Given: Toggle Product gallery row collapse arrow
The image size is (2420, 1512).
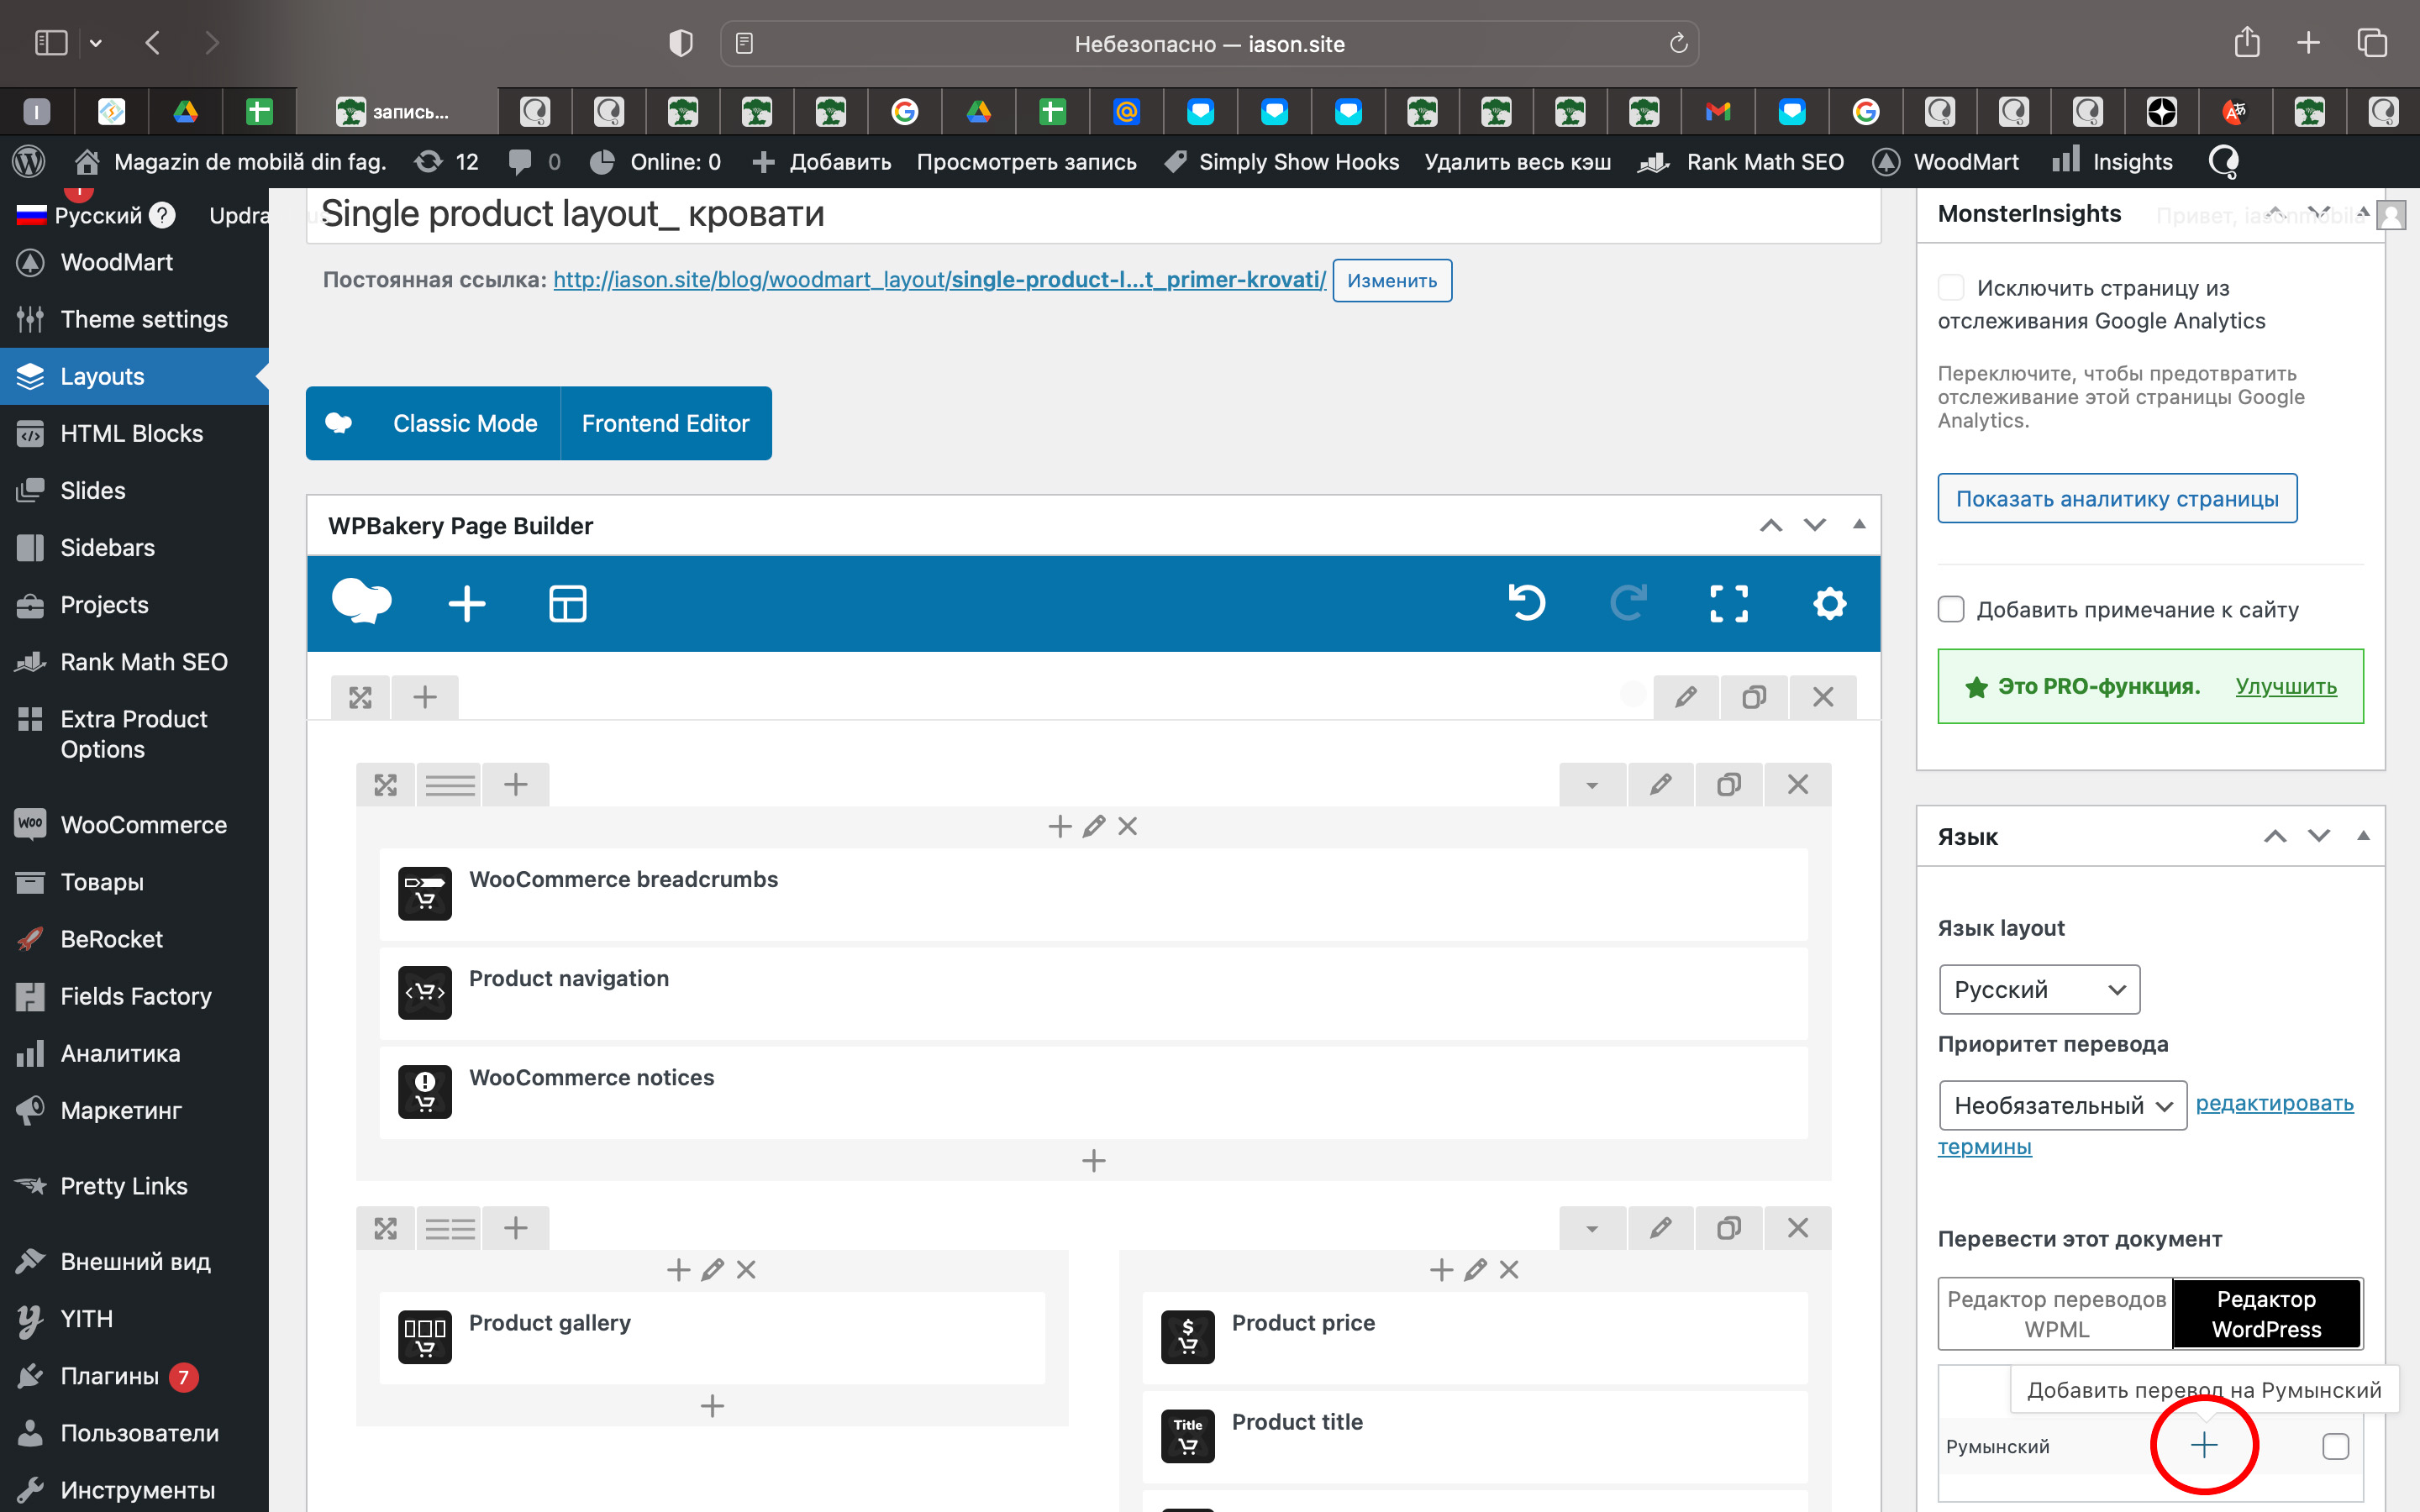Looking at the screenshot, I should click(1592, 1228).
